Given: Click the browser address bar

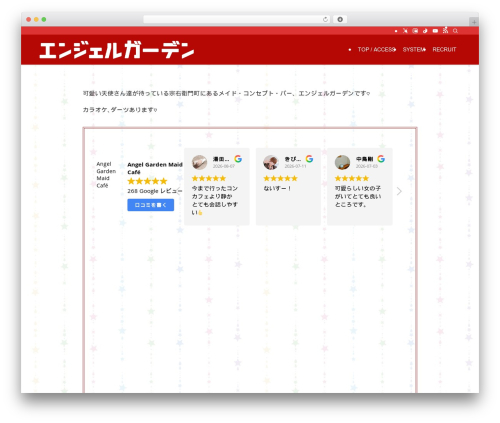Looking at the screenshot, I should pos(237,19).
